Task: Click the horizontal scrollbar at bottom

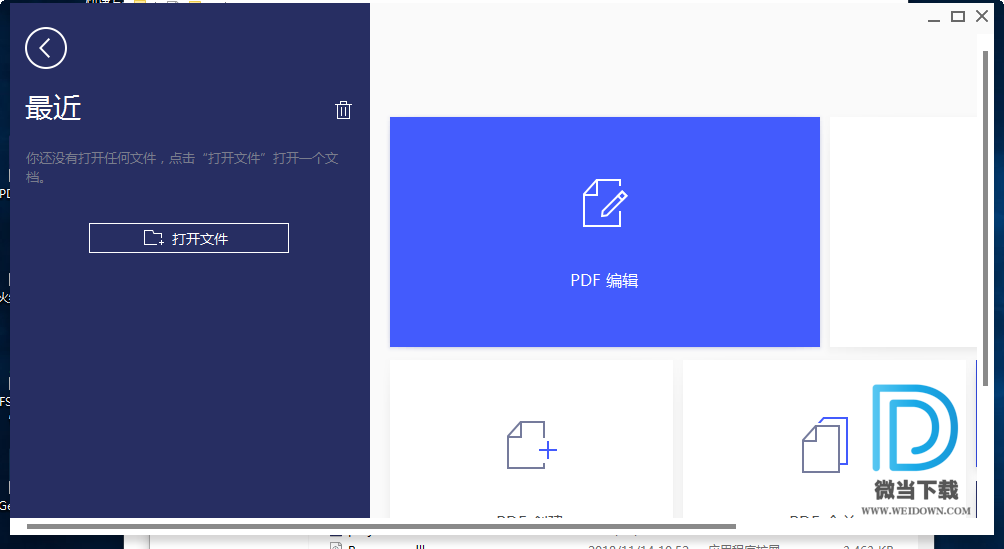Action: (382, 527)
